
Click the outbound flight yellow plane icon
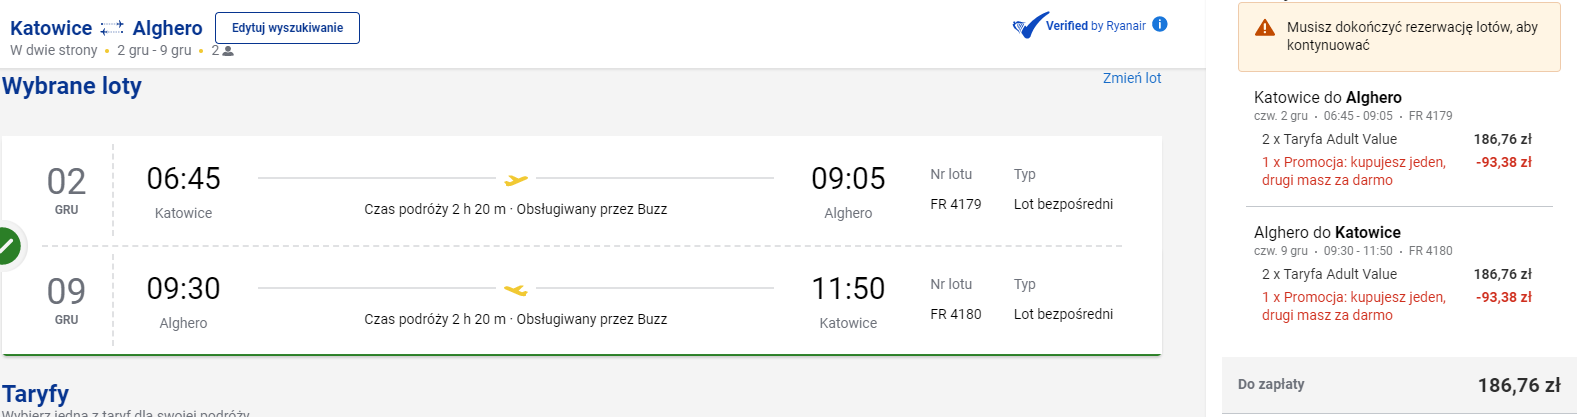click(x=516, y=180)
